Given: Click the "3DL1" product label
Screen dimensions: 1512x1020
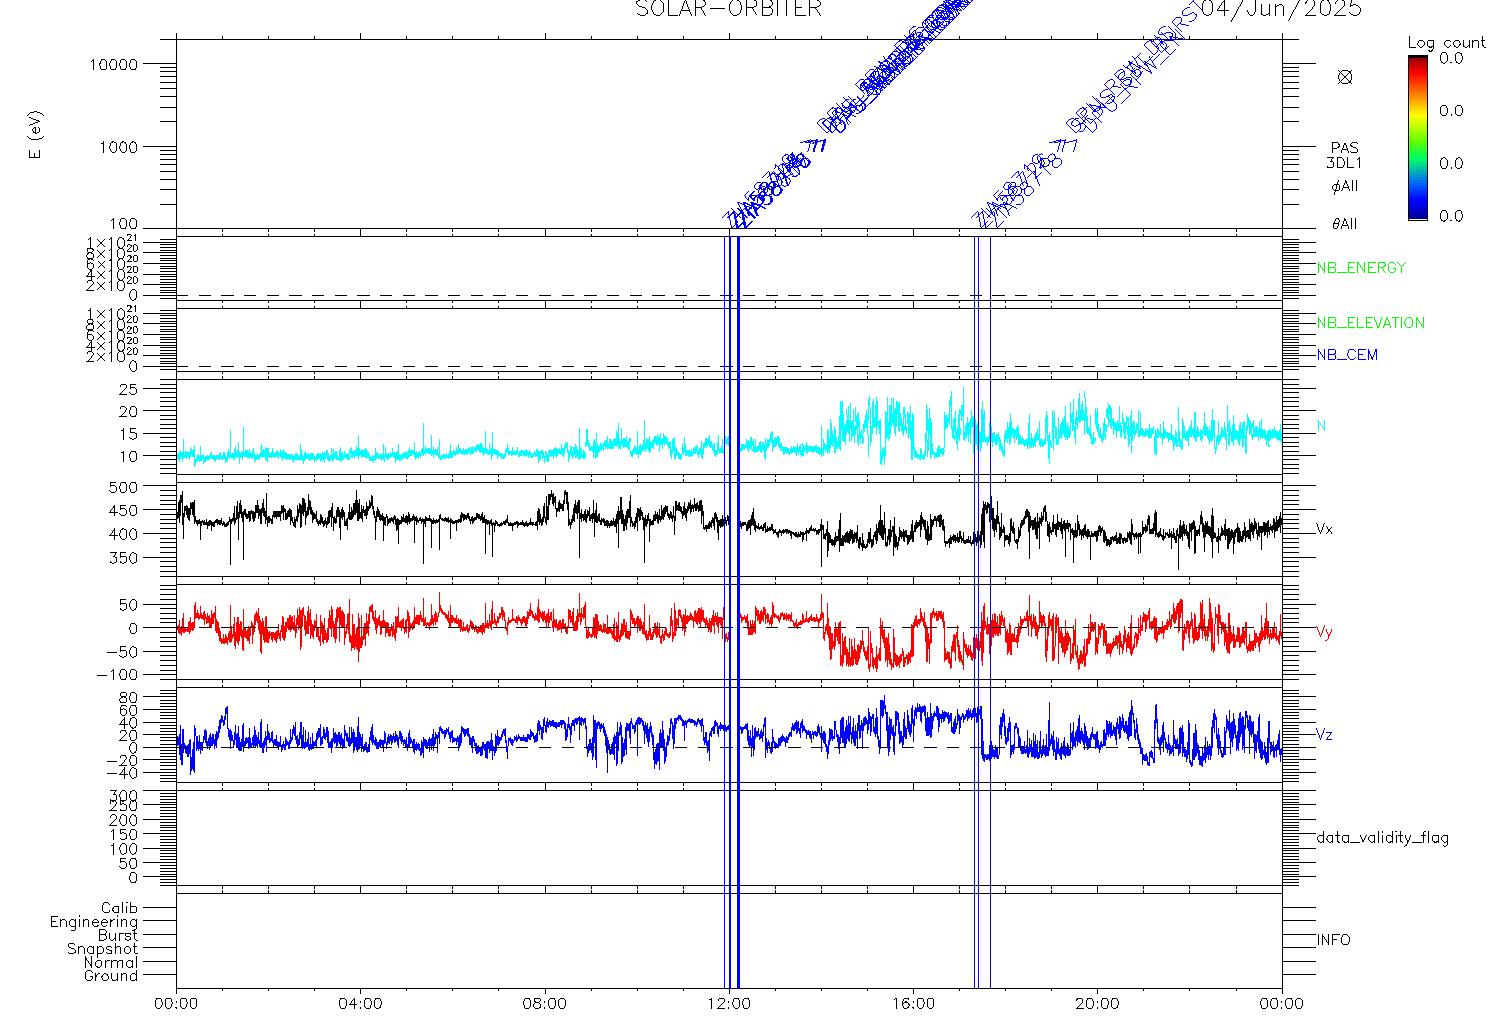Looking at the screenshot, I should pyautogui.click(x=1345, y=163).
